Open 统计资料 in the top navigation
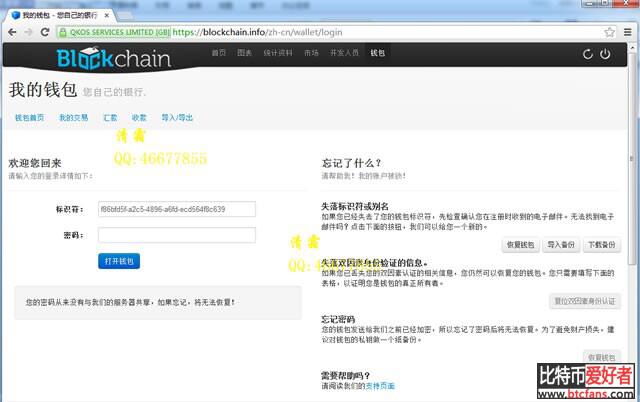Image resolution: width=640 pixels, height=402 pixels. [278, 53]
